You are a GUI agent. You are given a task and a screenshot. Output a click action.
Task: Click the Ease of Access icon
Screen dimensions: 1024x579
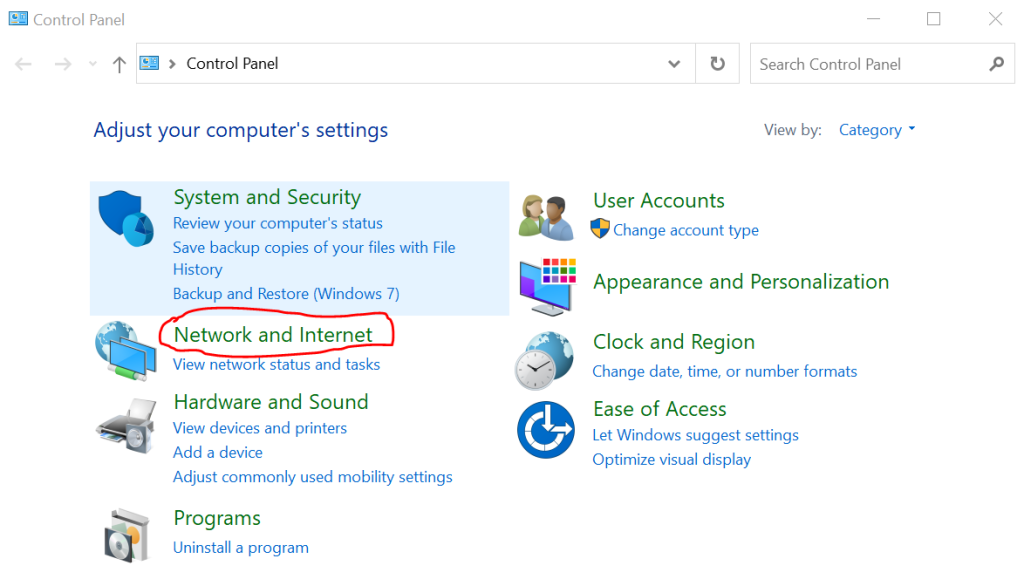[545, 430]
